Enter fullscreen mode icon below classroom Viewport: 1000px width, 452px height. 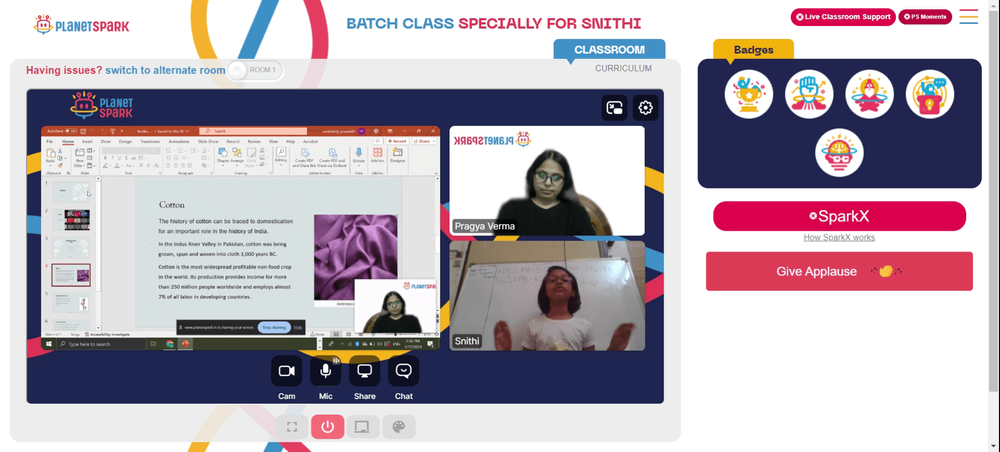pos(291,426)
